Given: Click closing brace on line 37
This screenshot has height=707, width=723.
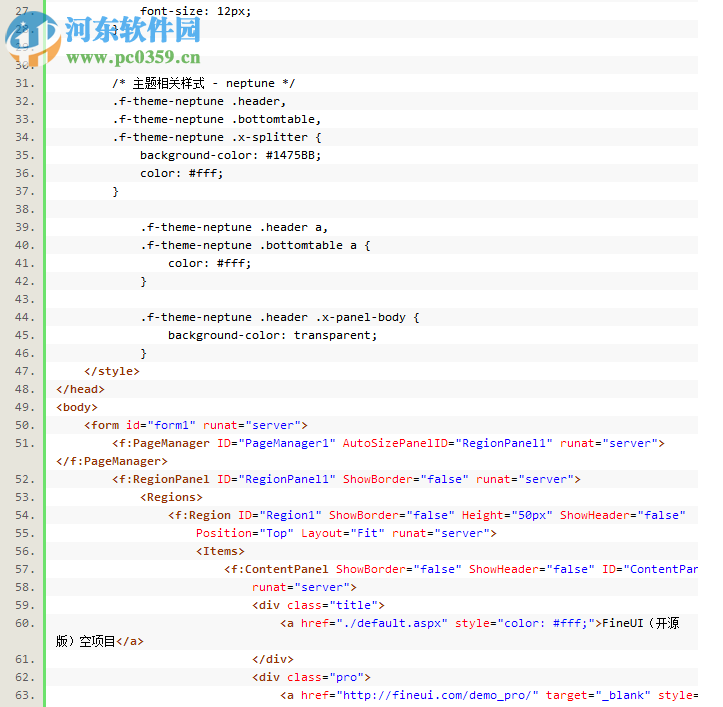Looking at the screenshot, I should pos(116,191).
